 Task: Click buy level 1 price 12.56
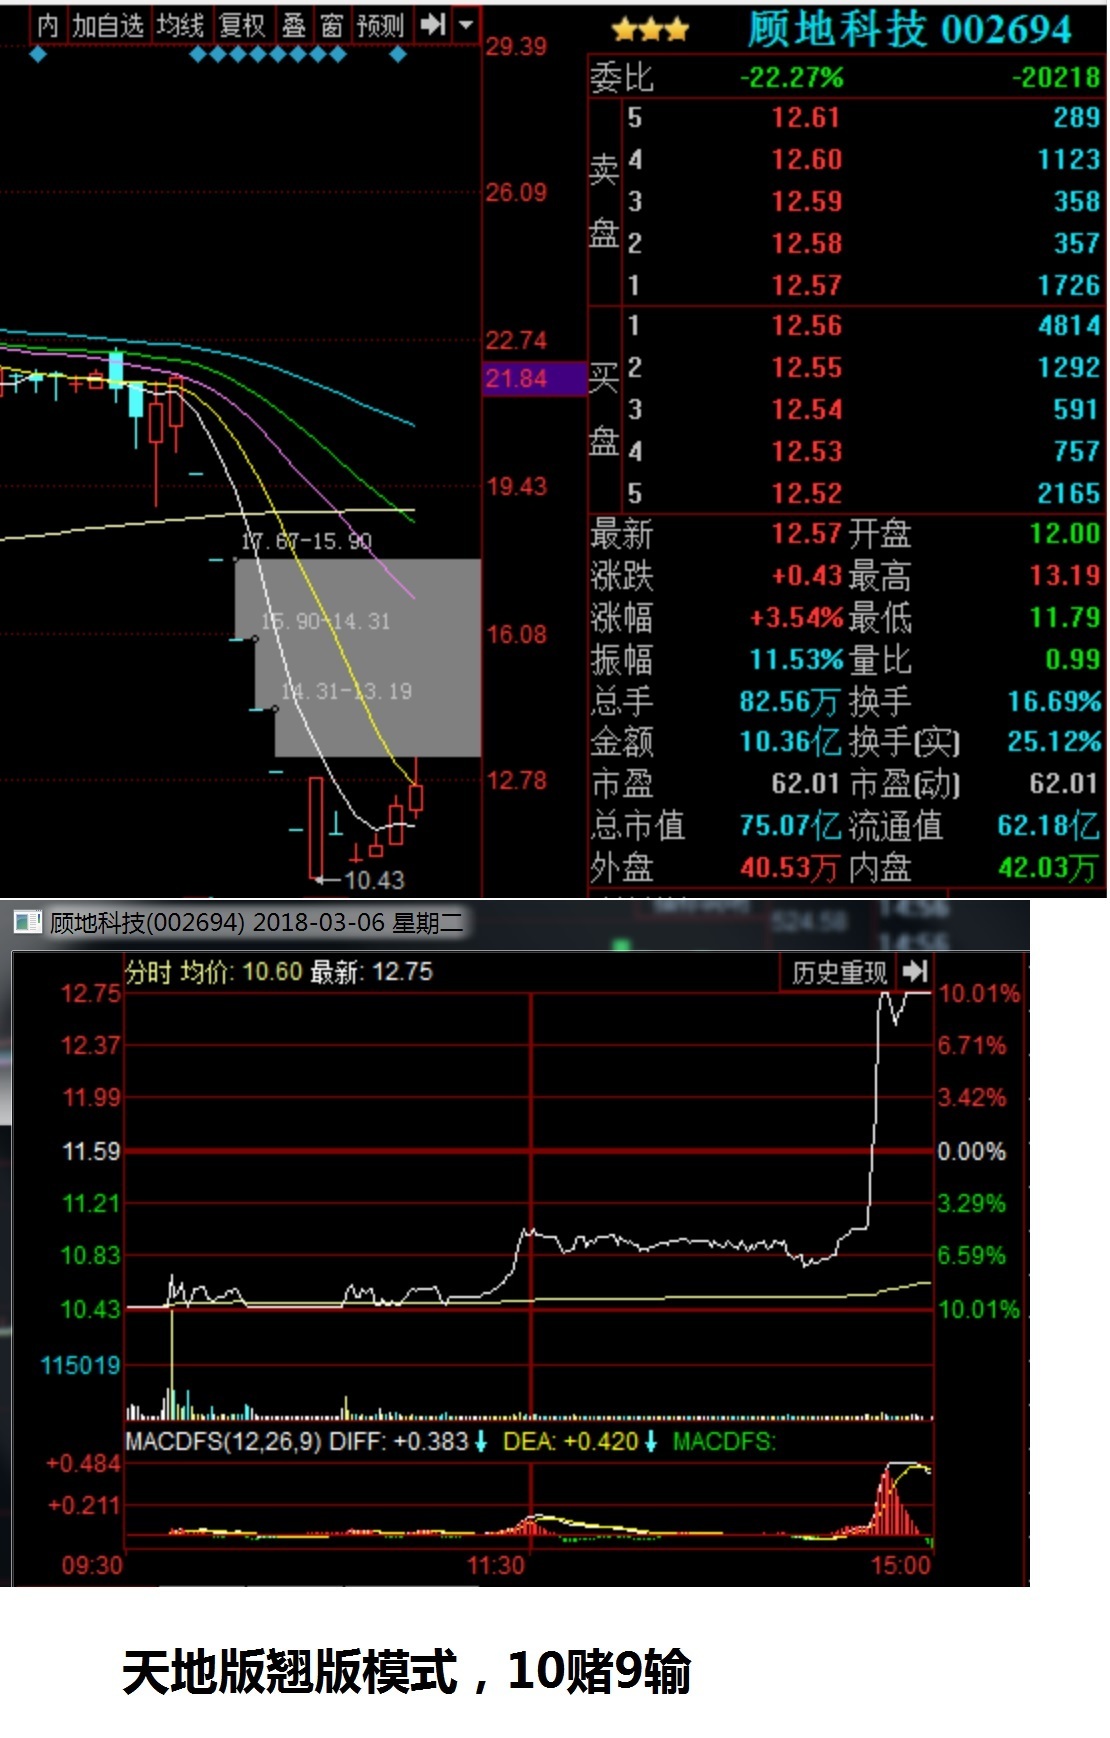805,326
